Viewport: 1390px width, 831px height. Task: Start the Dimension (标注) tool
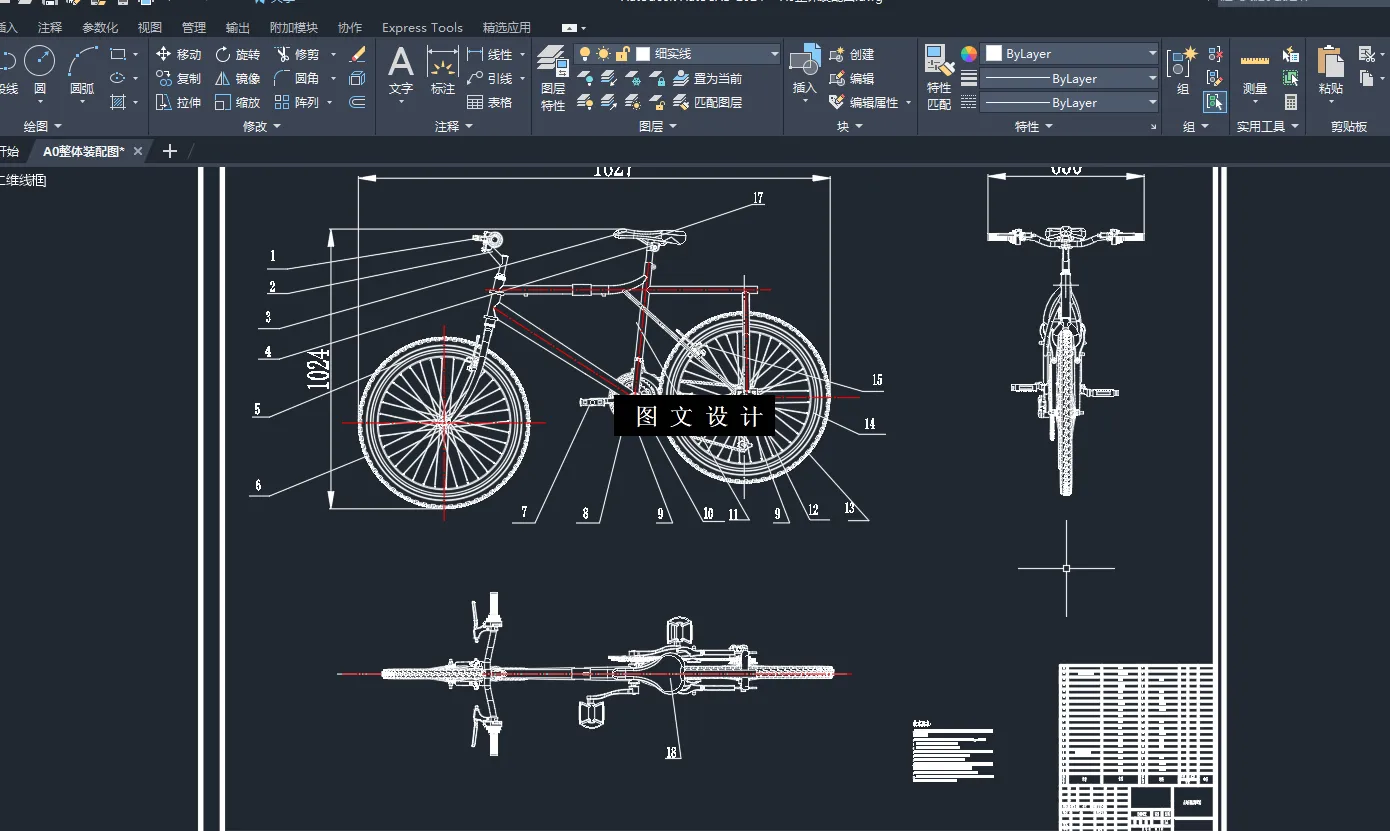pos(443,71)
